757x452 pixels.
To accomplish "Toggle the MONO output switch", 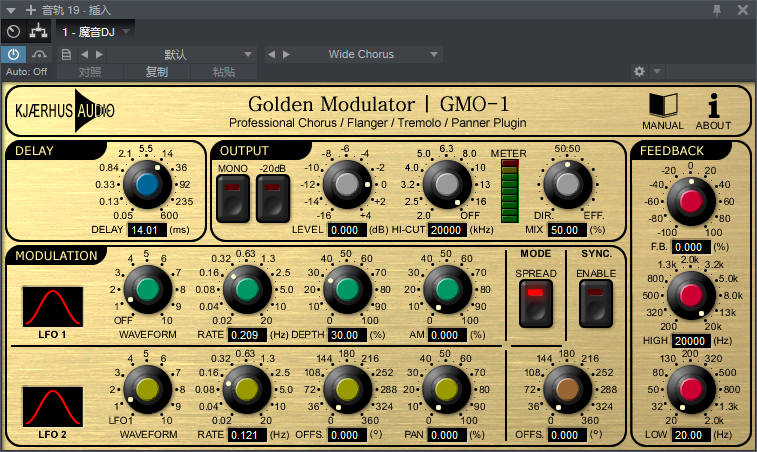I will pyautogui.click(x=233, y=198).
